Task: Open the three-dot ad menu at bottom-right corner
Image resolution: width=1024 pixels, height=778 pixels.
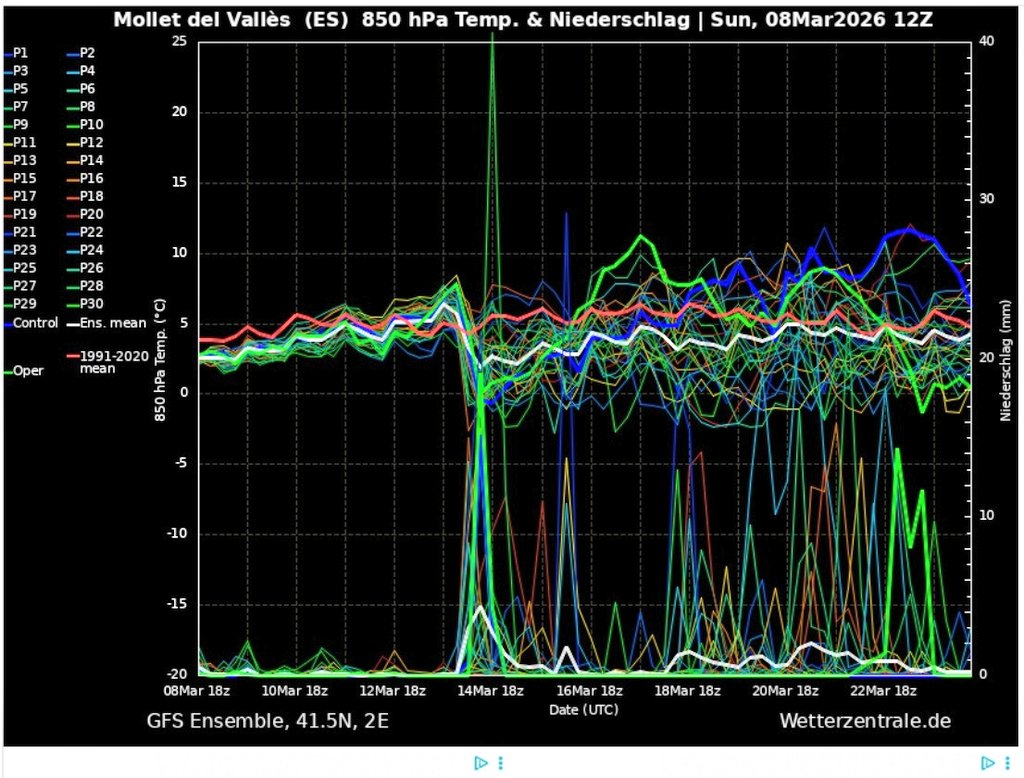Action: 1008,763
